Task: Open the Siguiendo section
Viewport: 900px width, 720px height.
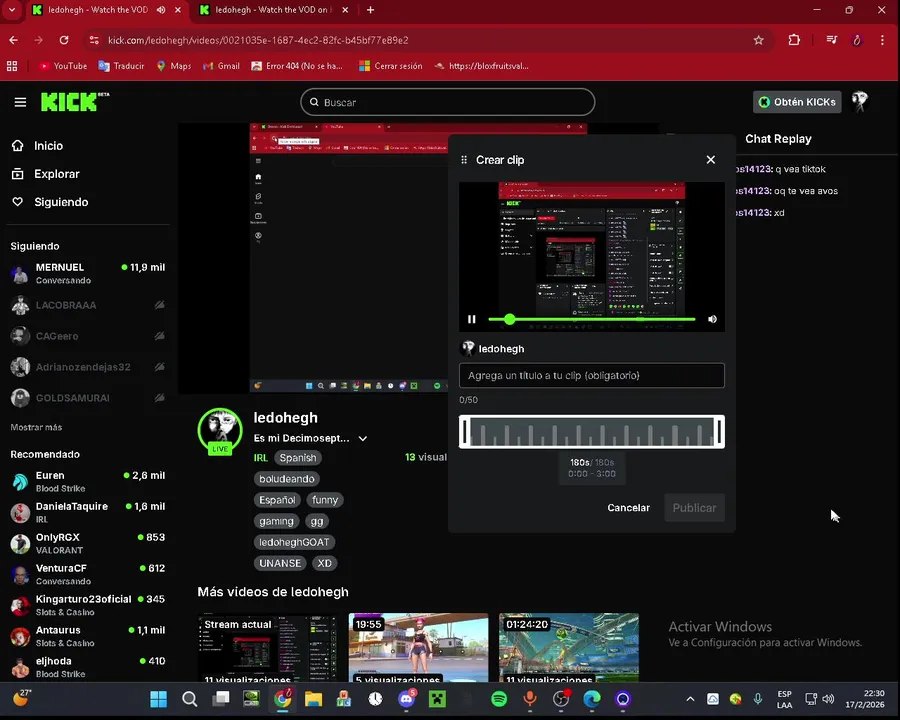Action: (50, 202)
